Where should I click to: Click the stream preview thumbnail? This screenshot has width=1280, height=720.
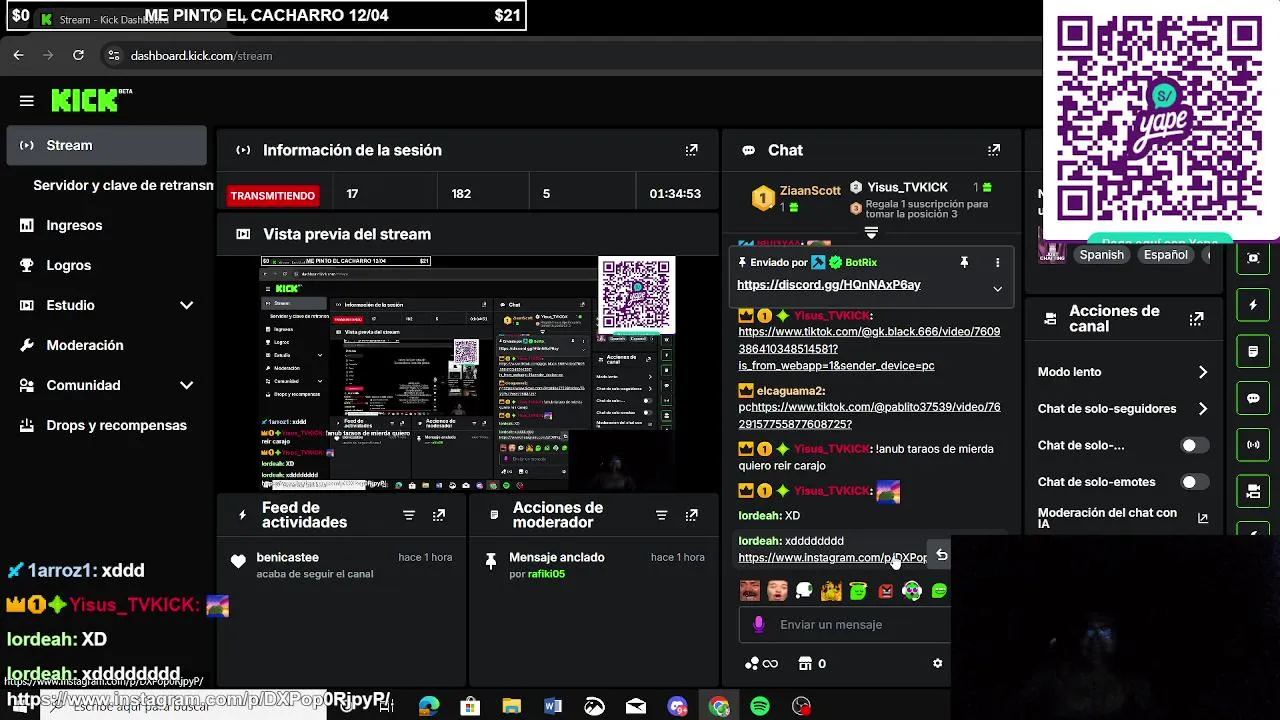coord(468,373)
